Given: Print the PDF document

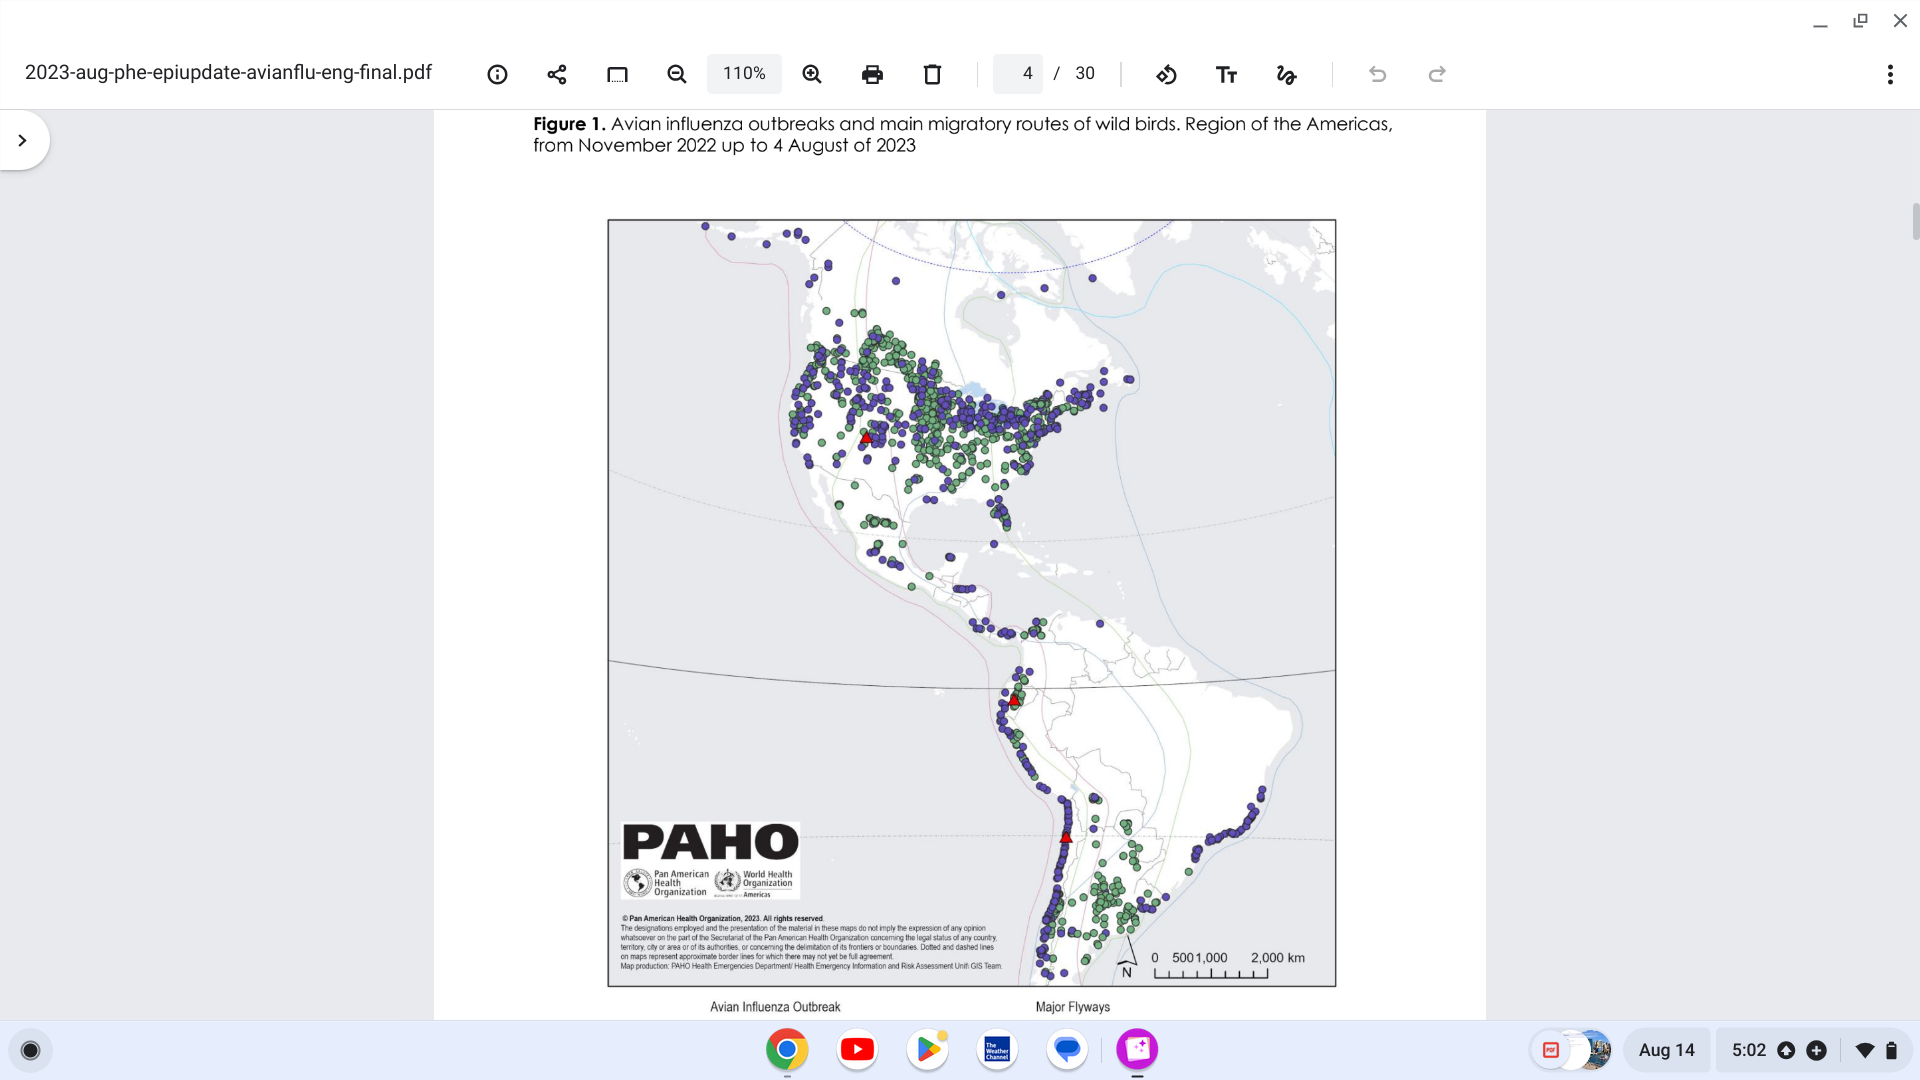Looking at the screenshot, I should (872, 74).
